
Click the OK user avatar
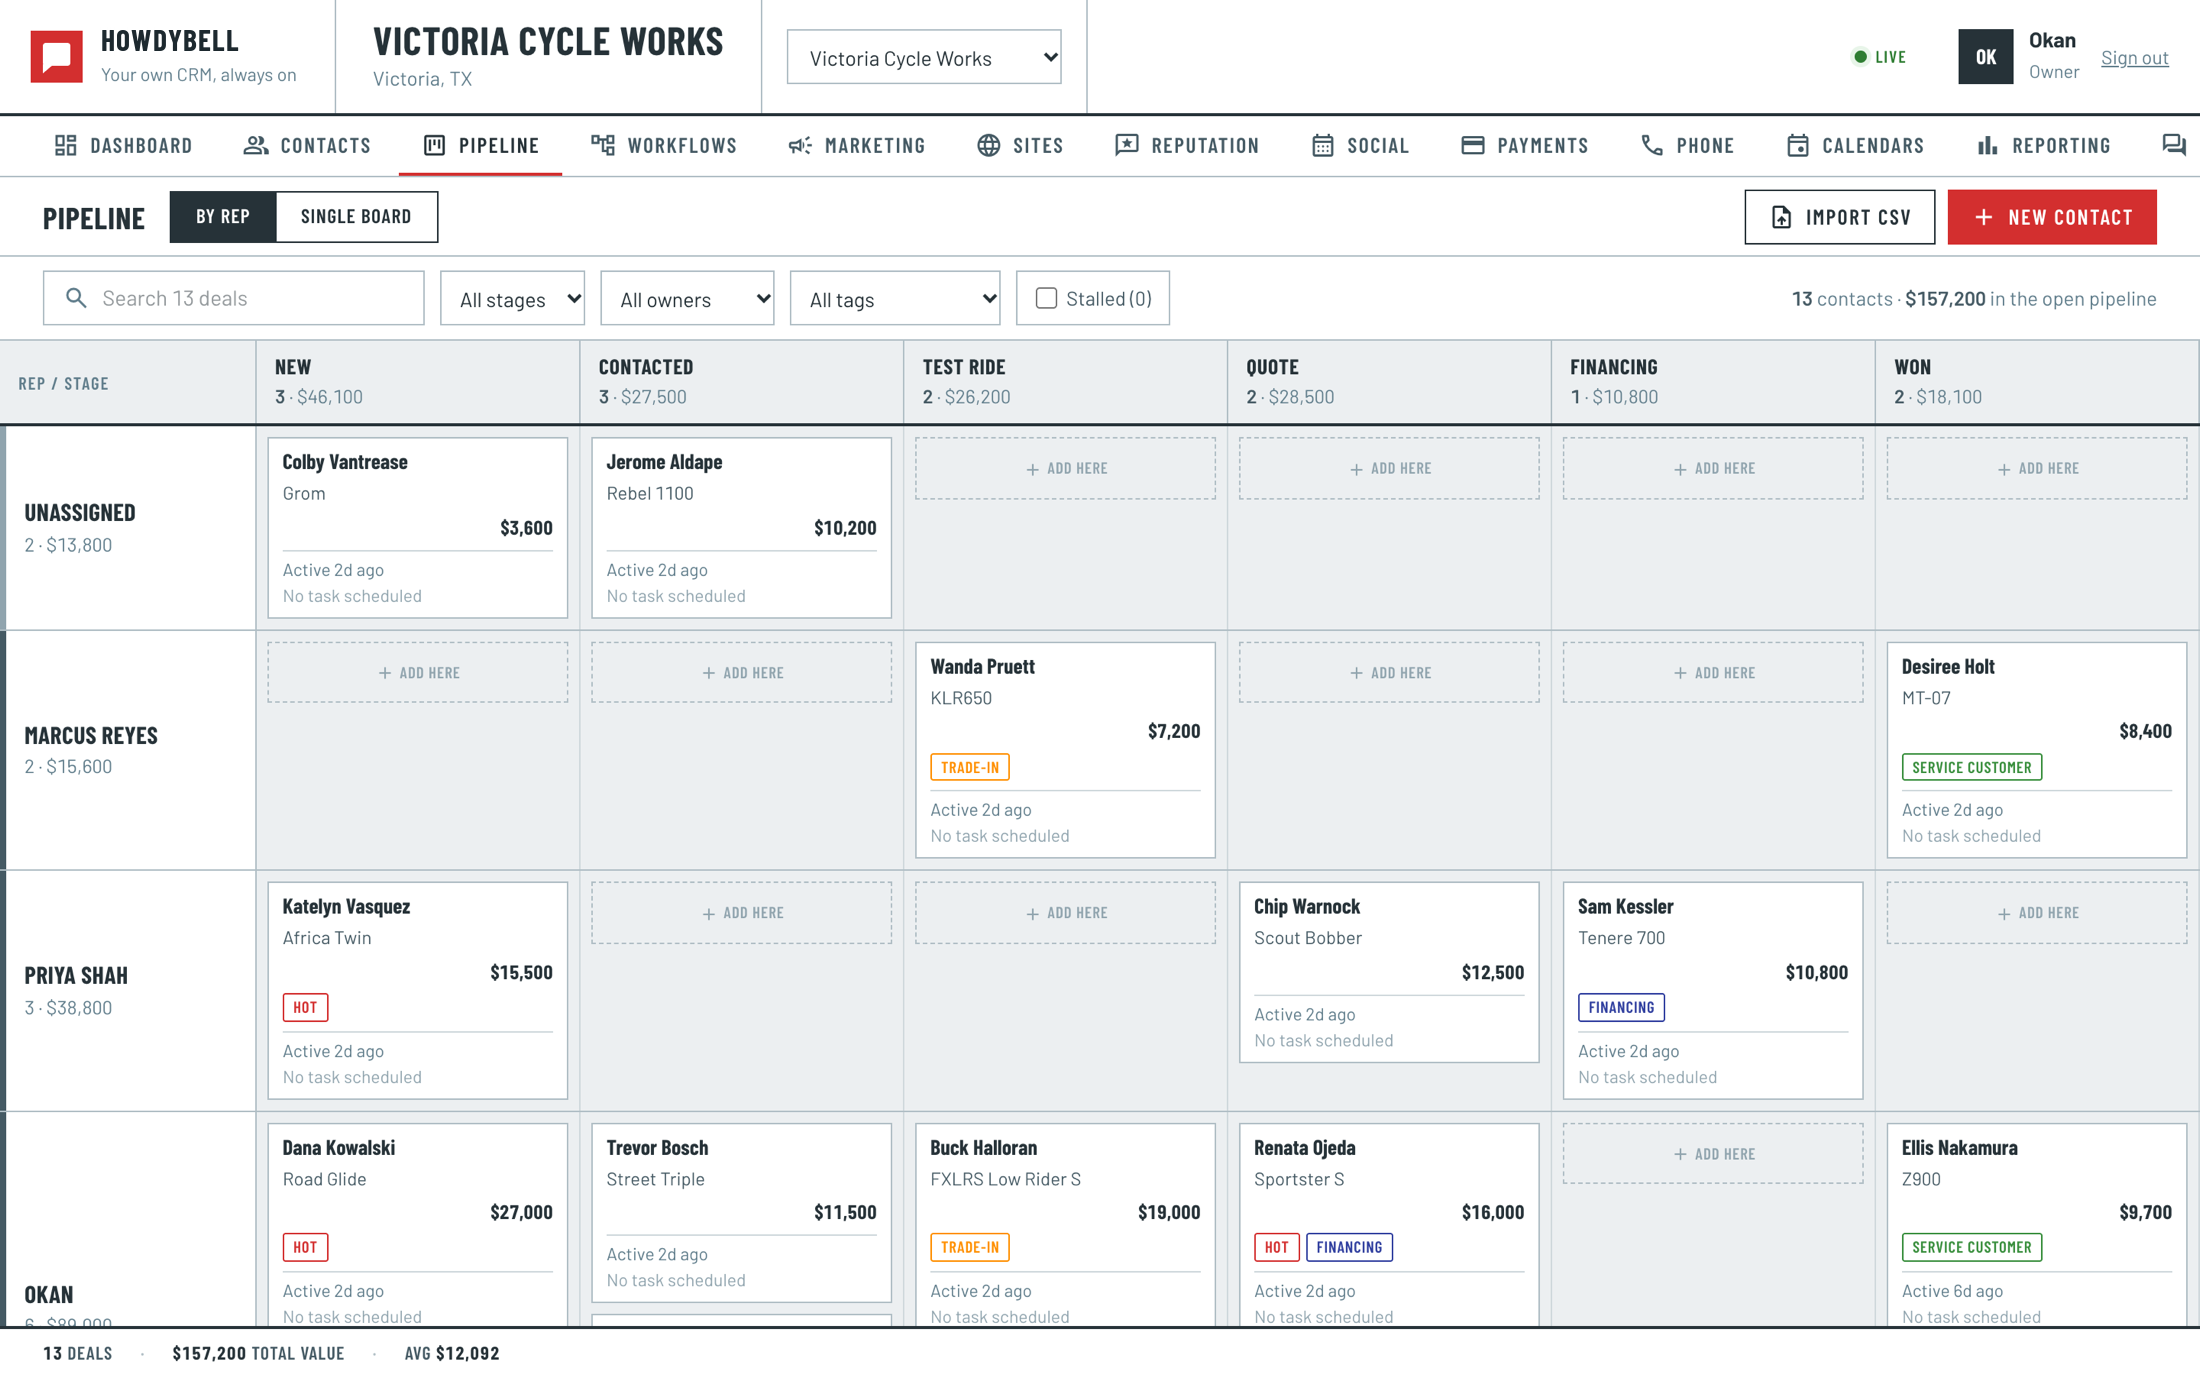1985,56
